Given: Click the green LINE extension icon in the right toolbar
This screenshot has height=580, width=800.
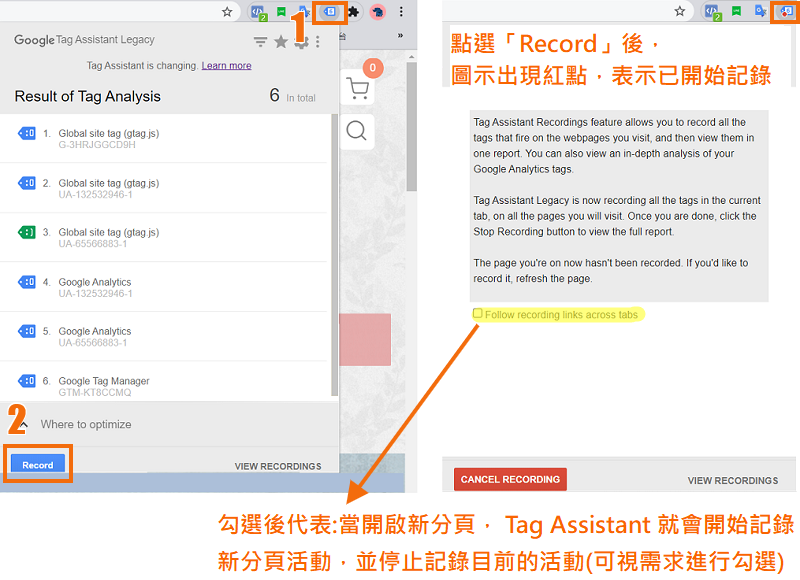Looking at the screenshot, I should pyautogui.click(x=736, y=11).
